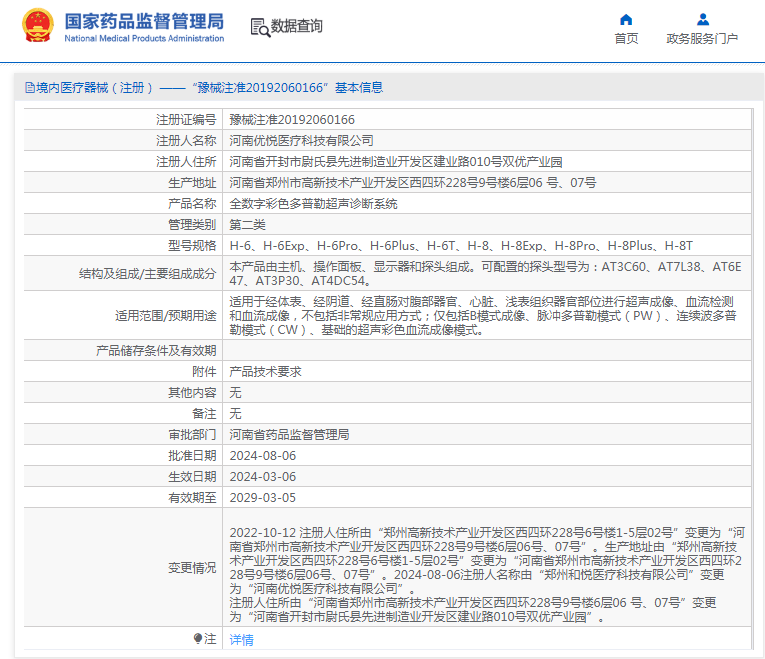765x659 pixels.
Task: Click the empty 产品储存条件及有效期 value cell
Action: coord(486,350)
